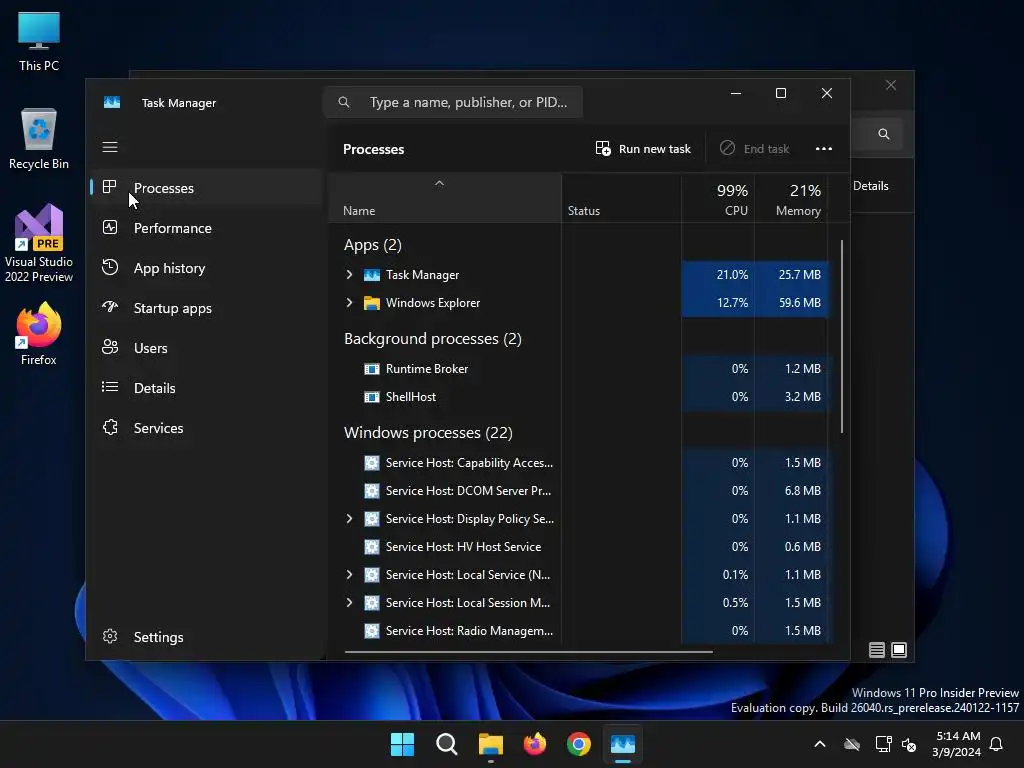The height and width of the screenshot is (768, 1024).
Task: Click the vertical scrollbar of process list
Action: (842, 336)
